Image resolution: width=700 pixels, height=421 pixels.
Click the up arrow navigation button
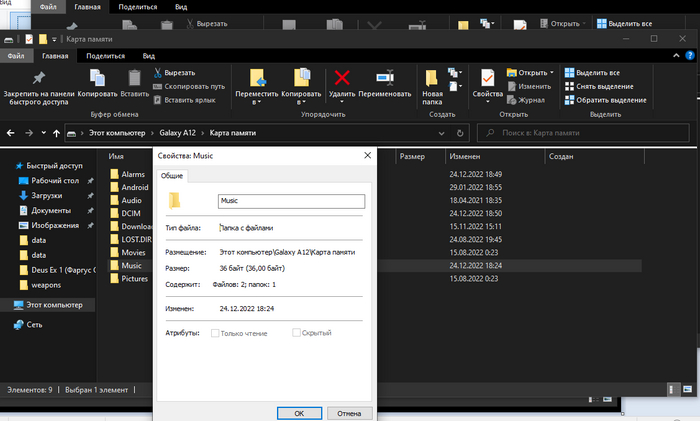coord(54,133)
